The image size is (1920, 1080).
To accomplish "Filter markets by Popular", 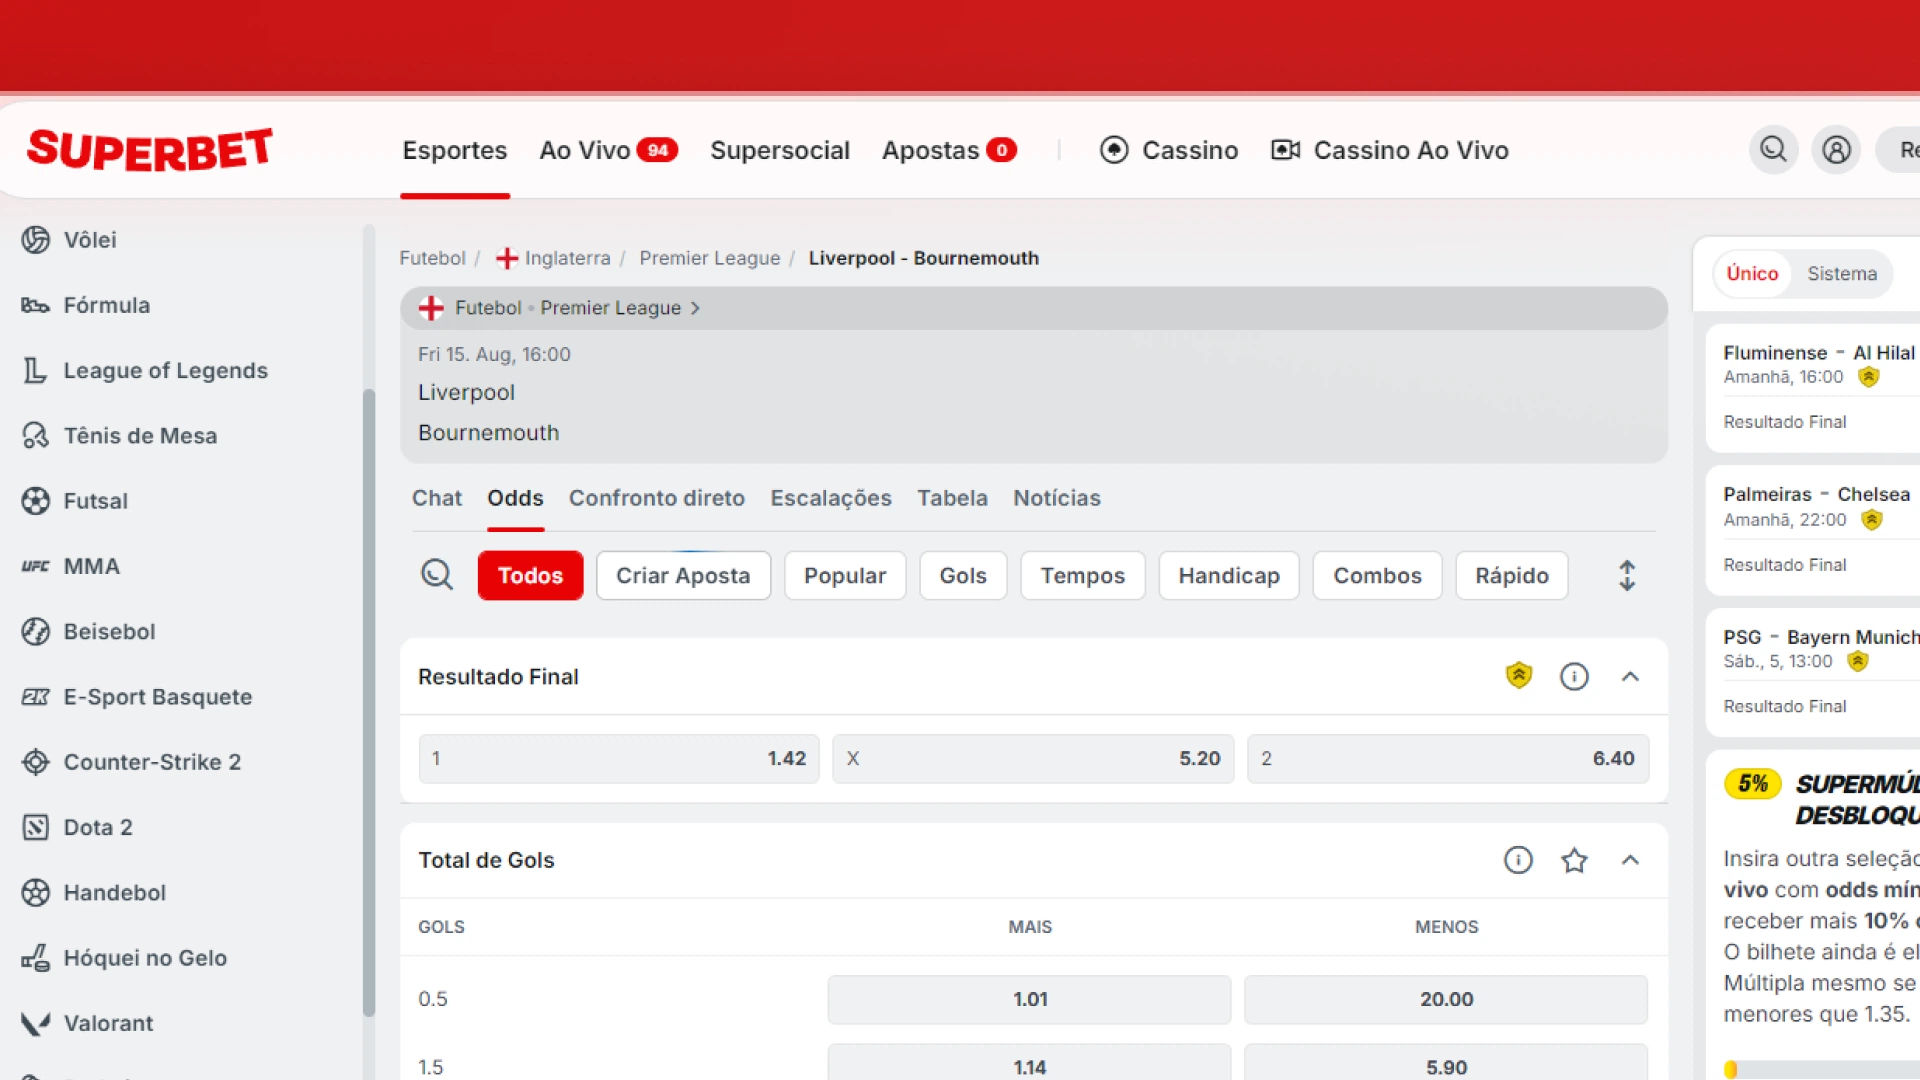I will click(x=845, y=575).
